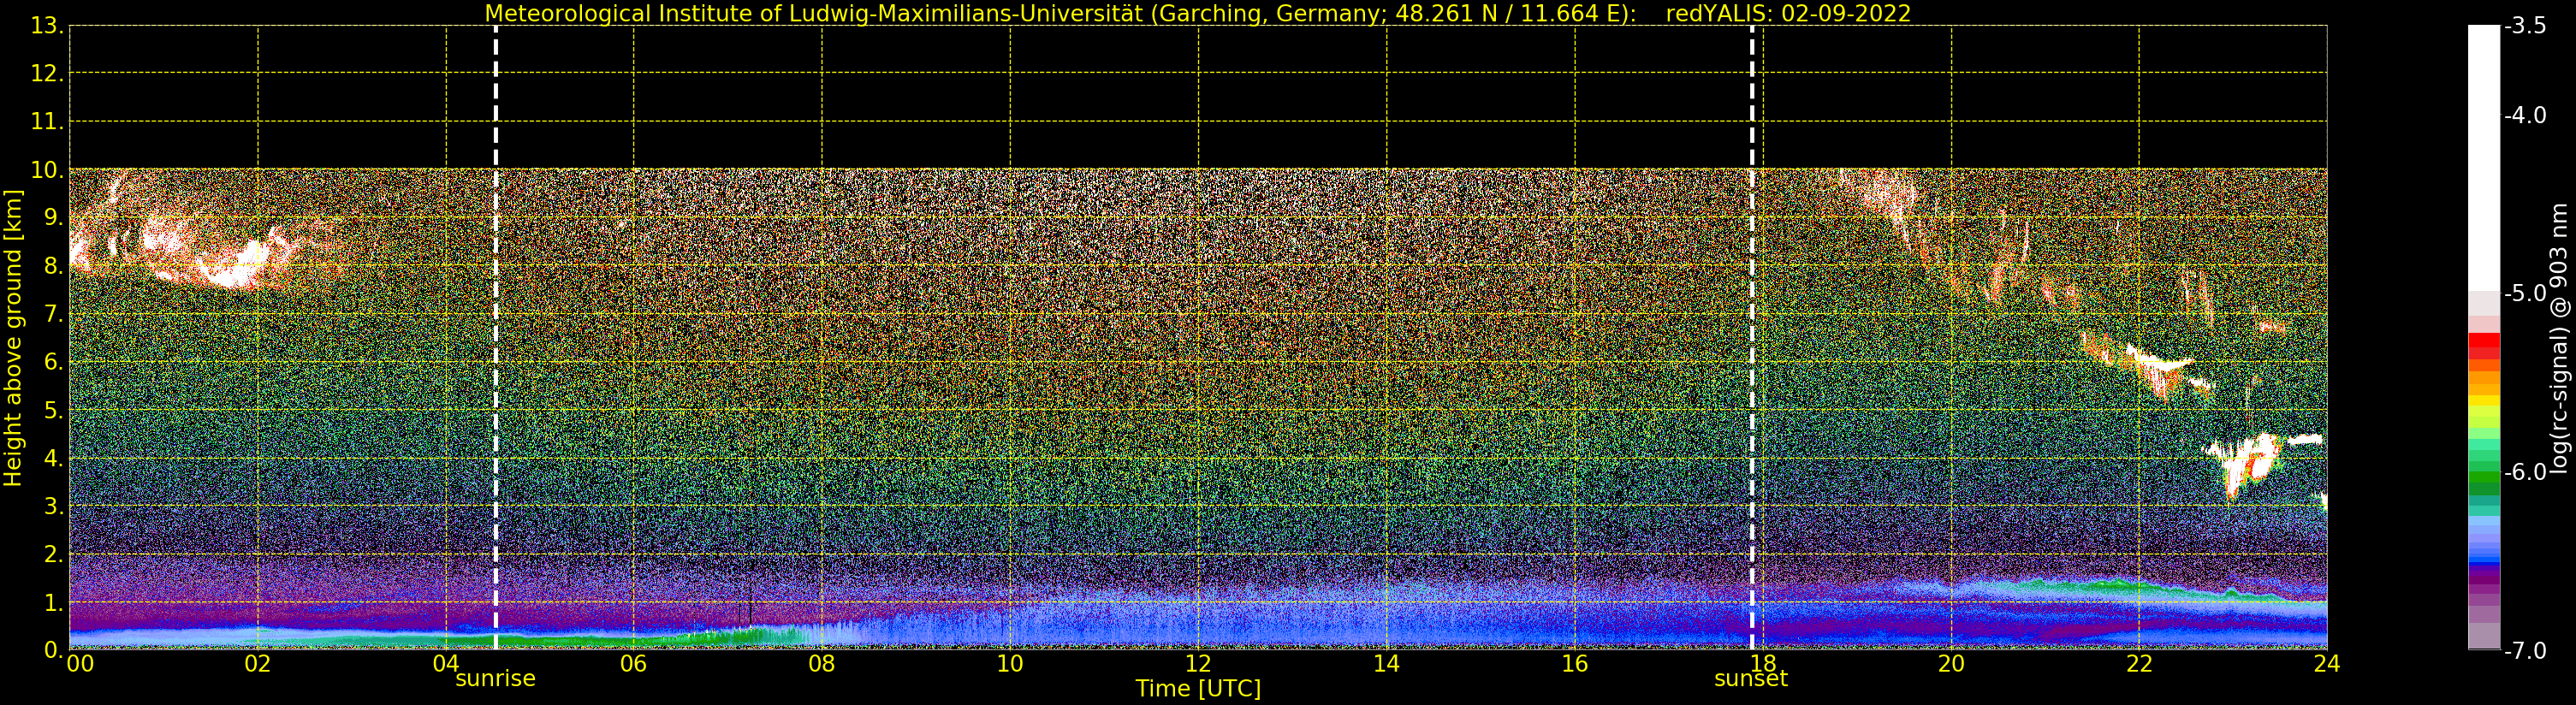Click the 1 km height axis tick label
This screenshot has height=705, width=2576.
coord(52,602)
